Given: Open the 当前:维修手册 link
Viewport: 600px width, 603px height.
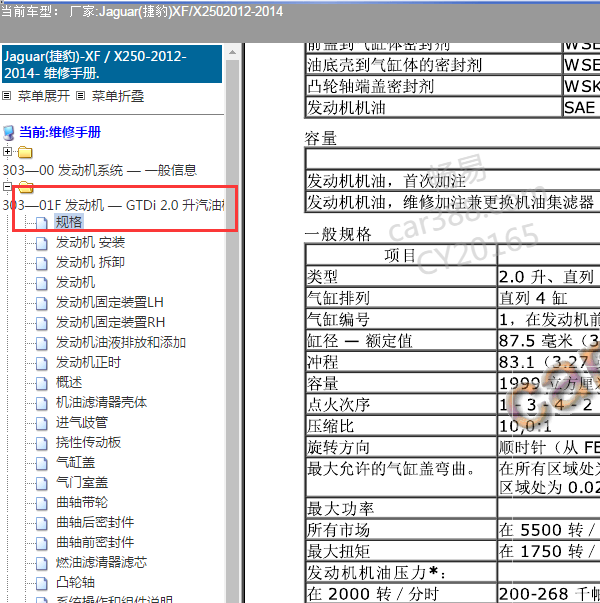Looking at the screenshot, I should (x=60, y=132).
